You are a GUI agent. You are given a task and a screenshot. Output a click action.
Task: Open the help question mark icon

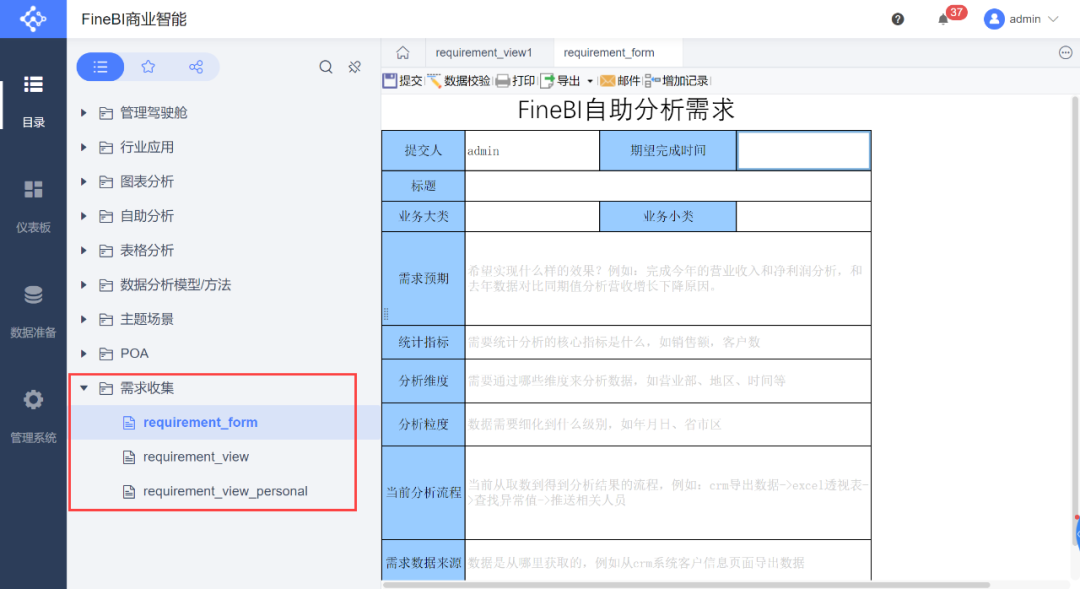click(x=897, y=19)
